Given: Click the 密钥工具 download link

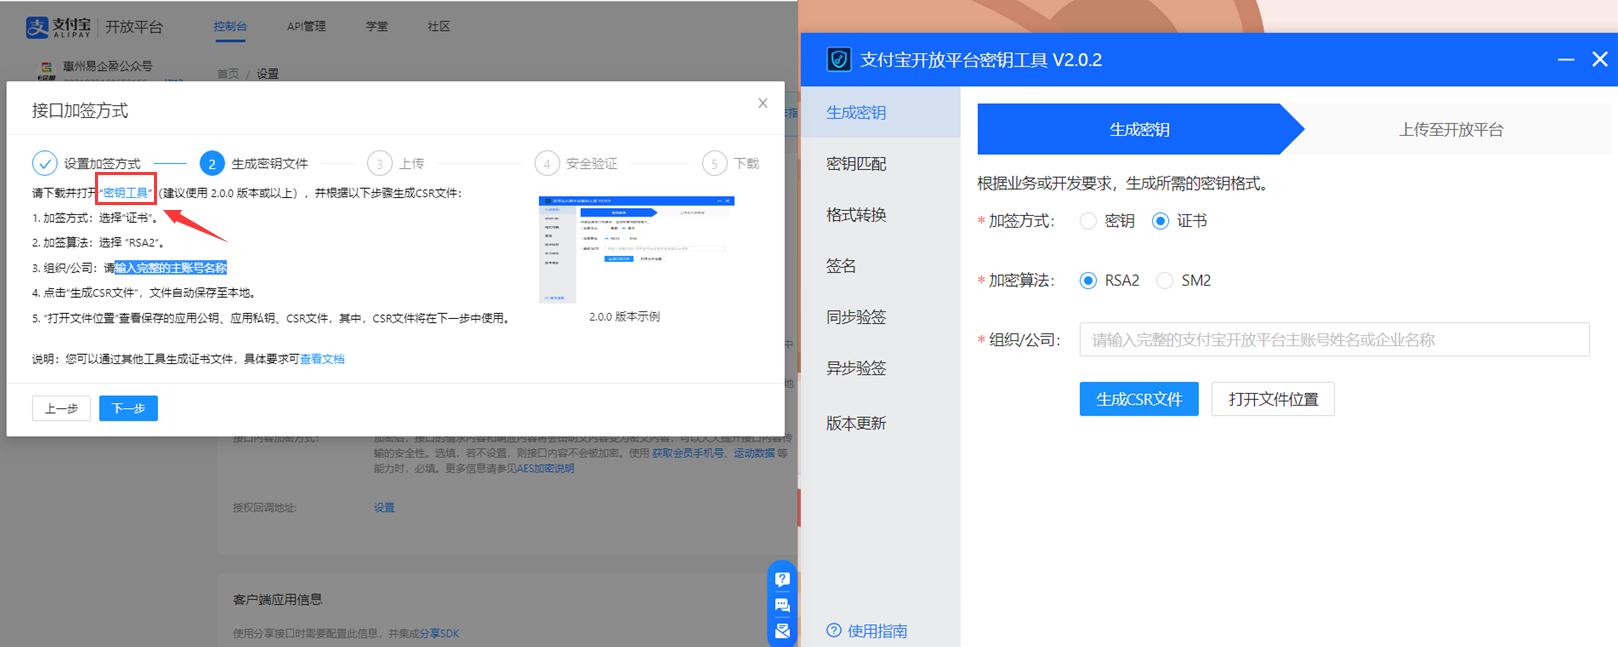Looking at the screenshot, I should 126,193.
